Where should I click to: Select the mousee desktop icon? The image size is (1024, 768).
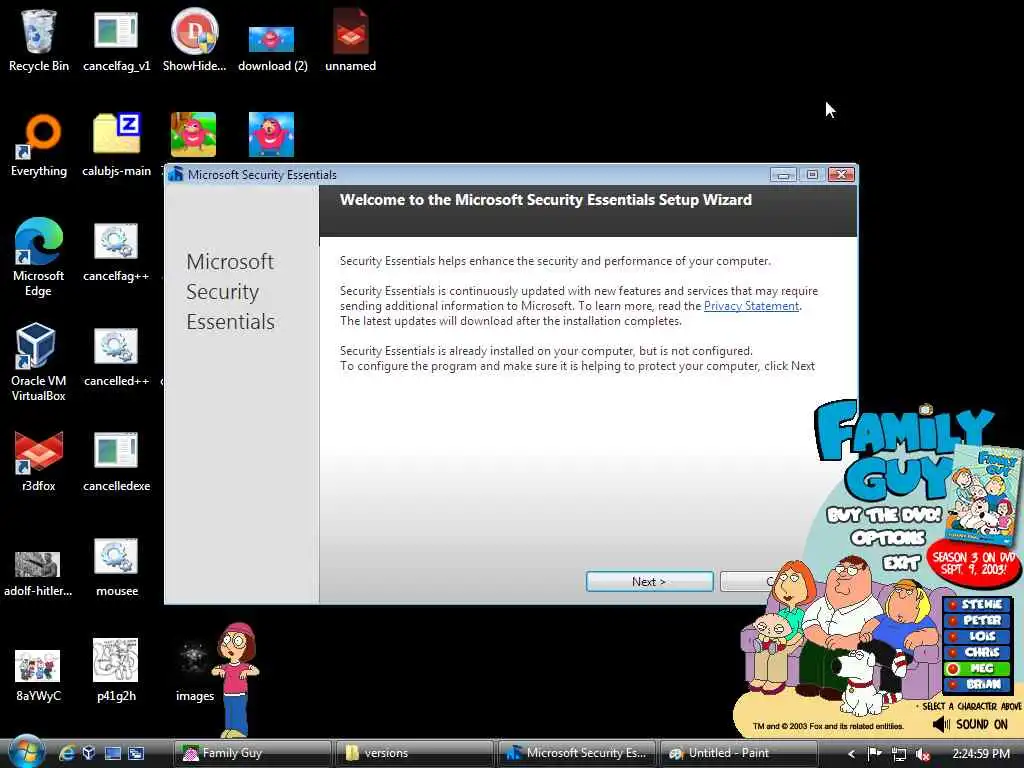click(116, 567)
